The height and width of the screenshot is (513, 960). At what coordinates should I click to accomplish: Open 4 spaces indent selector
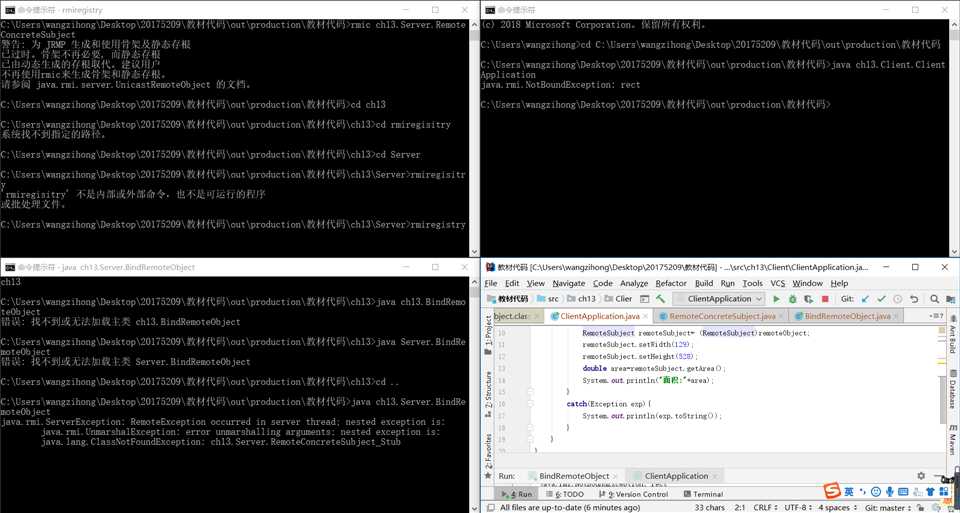[836, 507]
